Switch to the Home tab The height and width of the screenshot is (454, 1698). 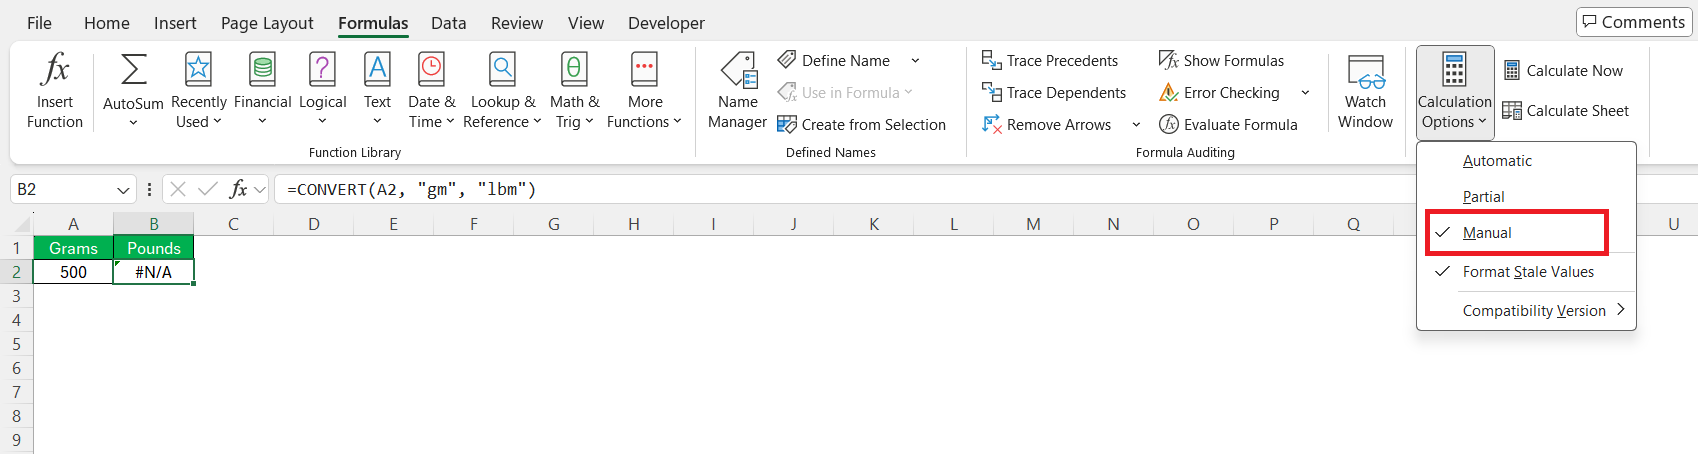pos(107,23)
